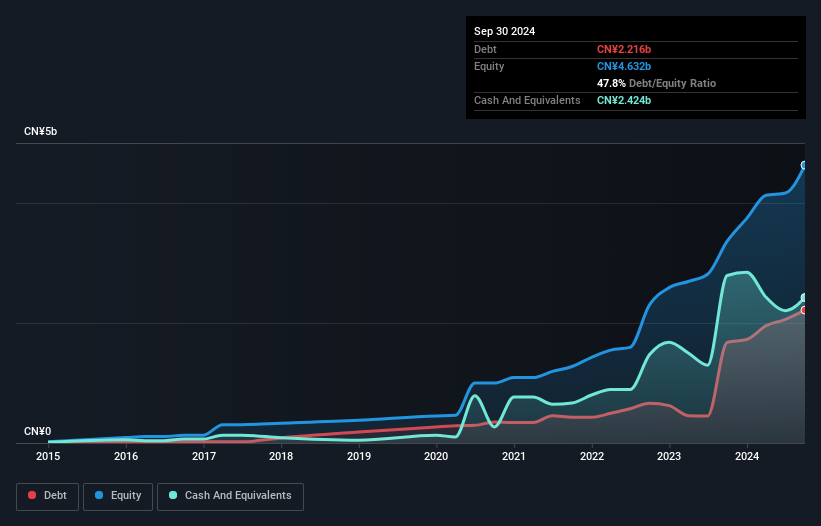Click the Cash And Equivalents tooltip label
Screen dimensions: 821x526
527,100
